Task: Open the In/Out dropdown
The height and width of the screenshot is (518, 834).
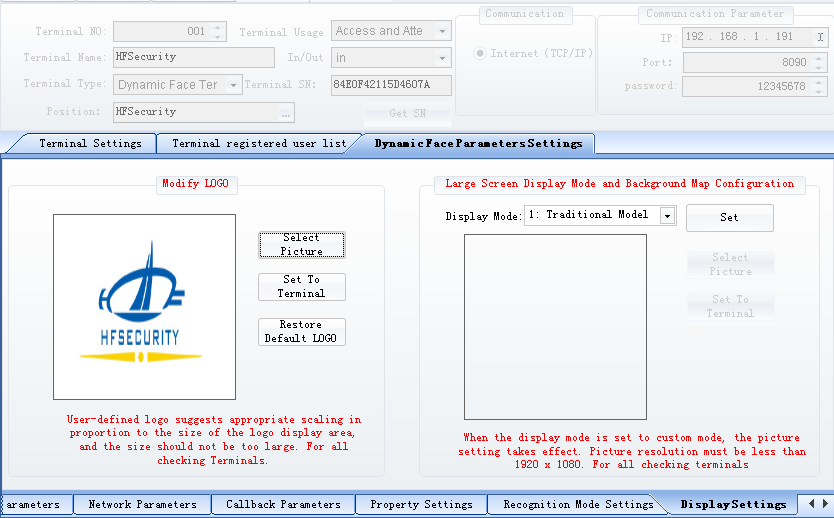Action: pos(442,59)
